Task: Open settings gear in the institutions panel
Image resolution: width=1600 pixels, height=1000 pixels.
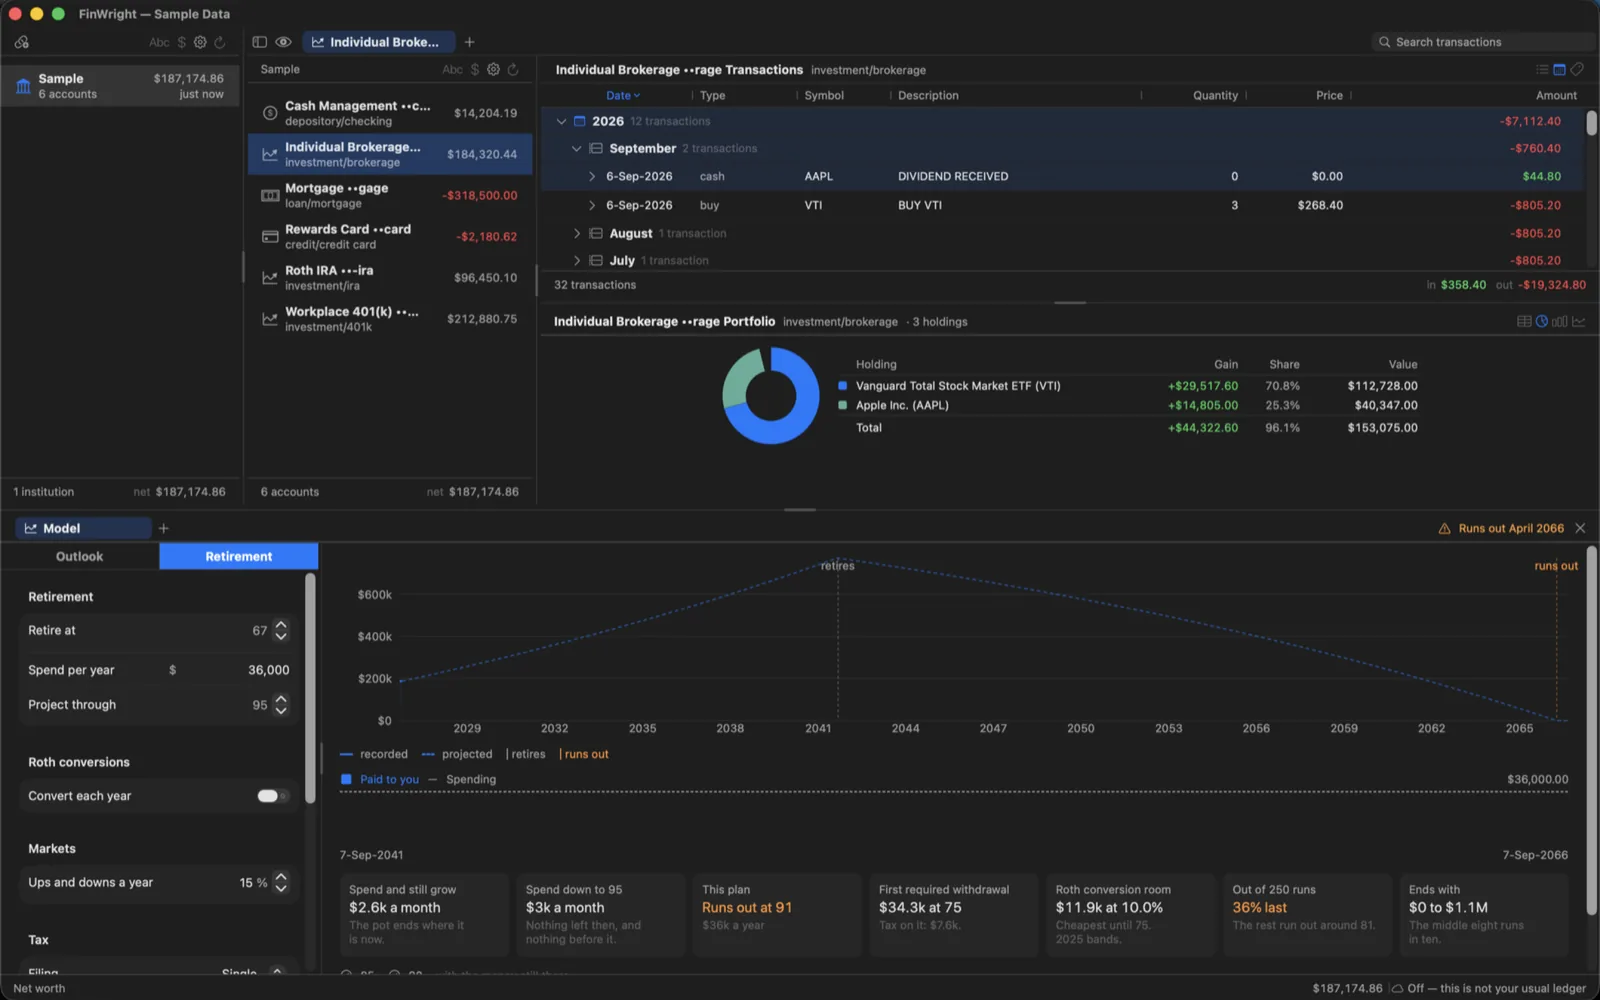Action: click(200, 42)
